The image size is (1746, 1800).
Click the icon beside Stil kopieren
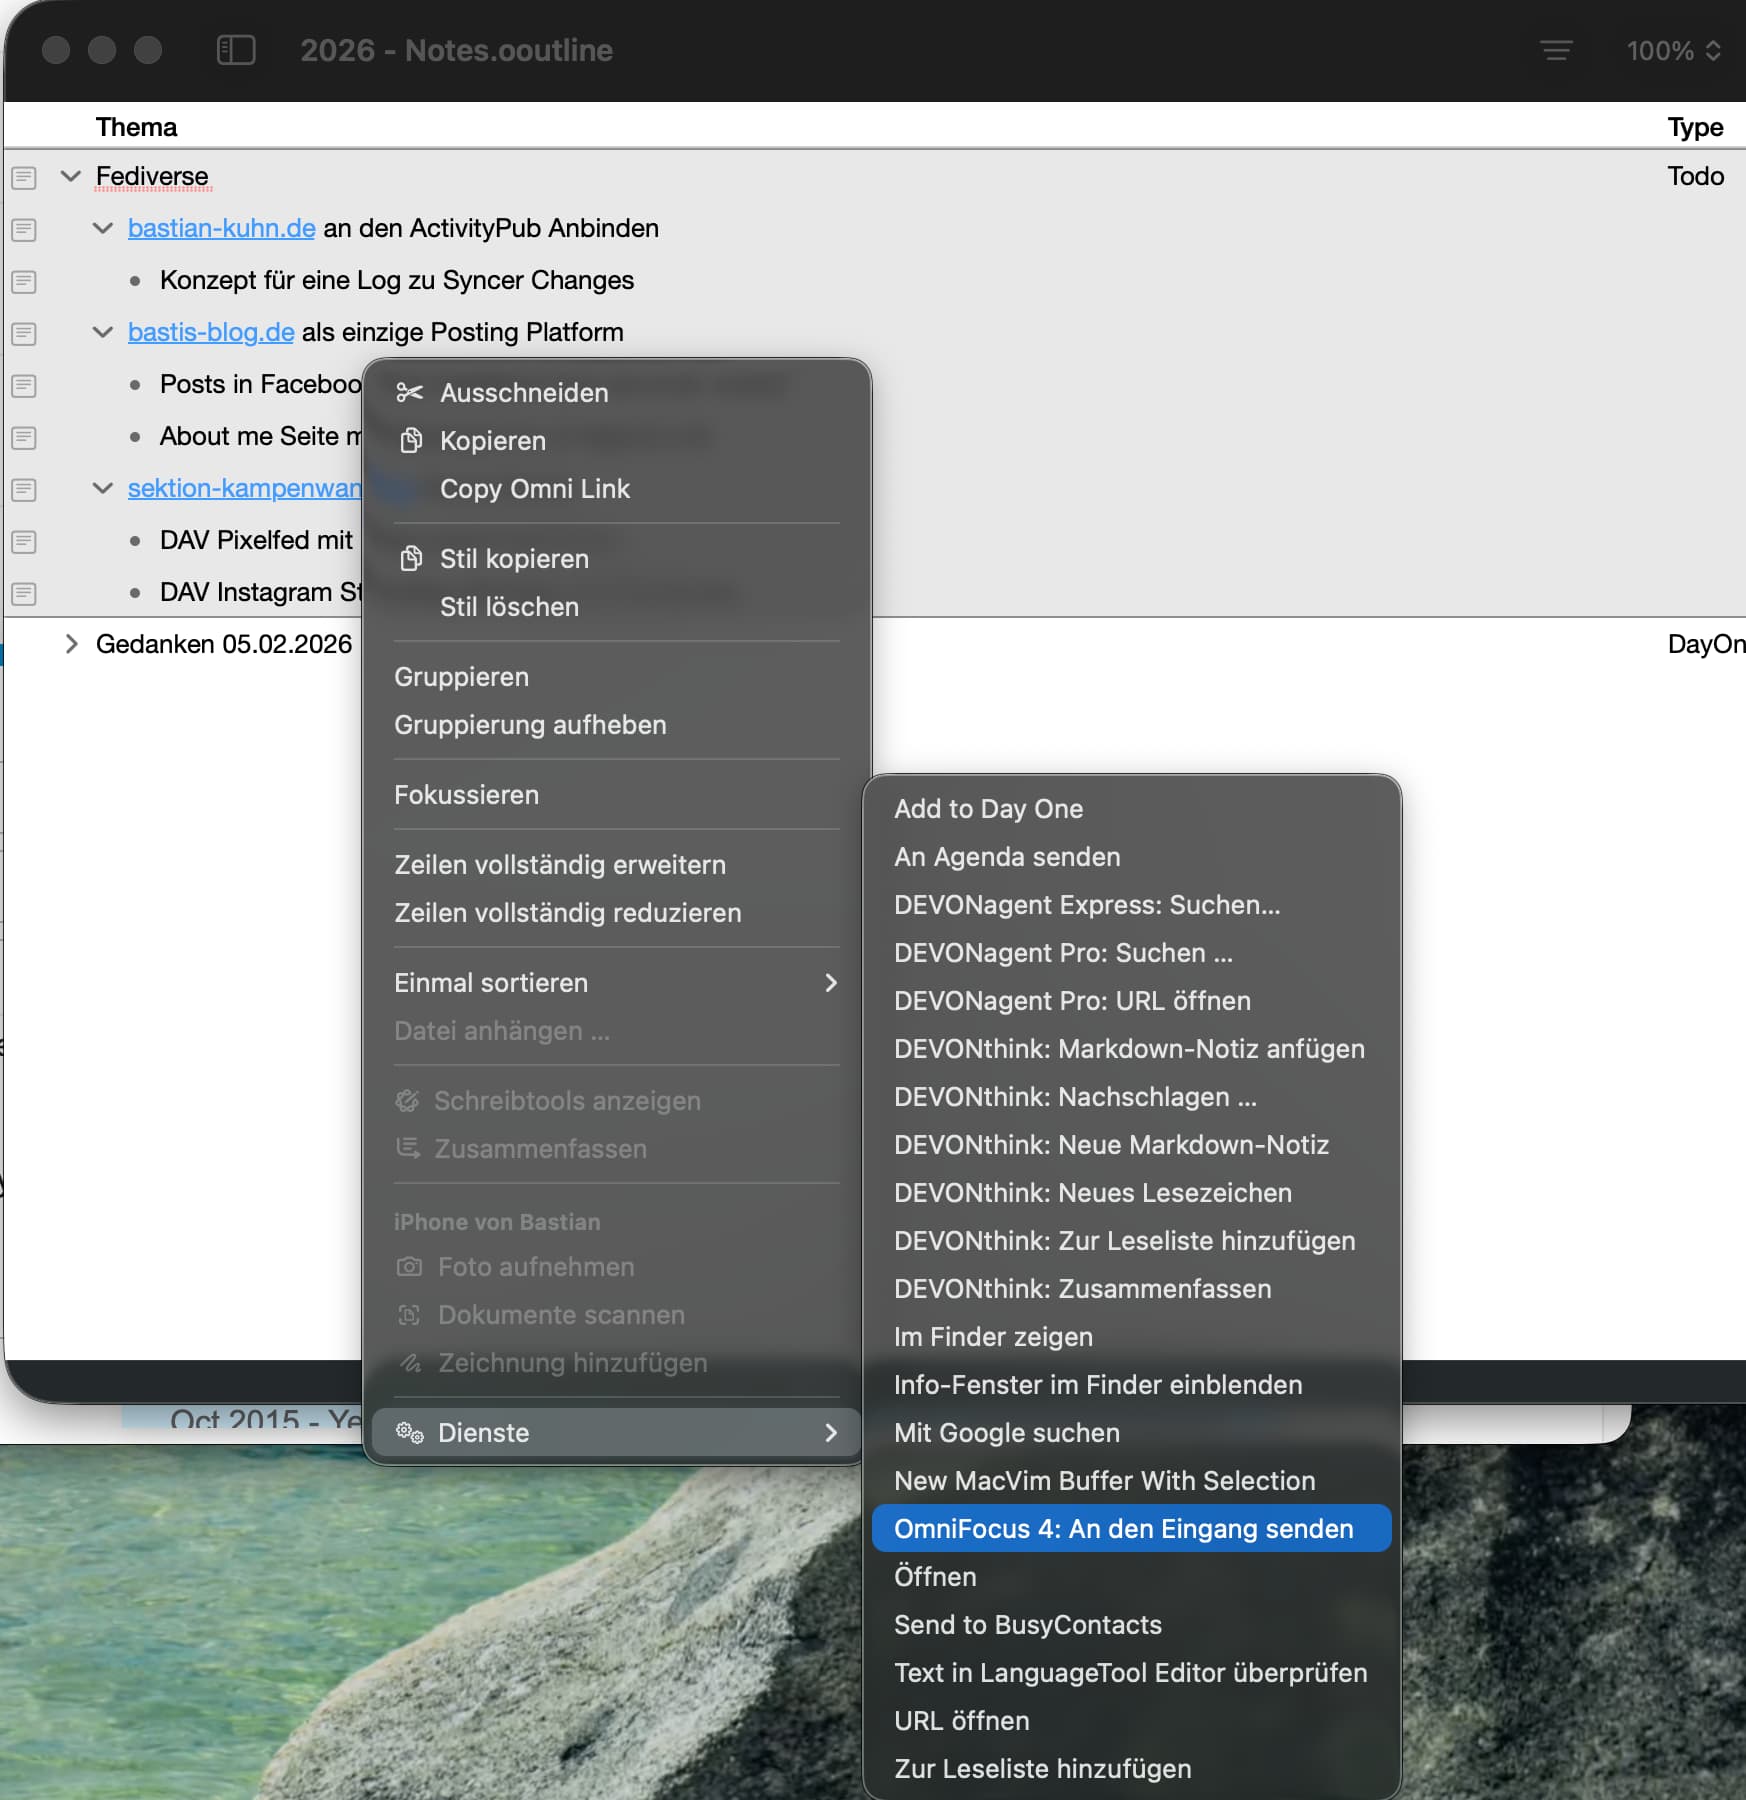(411, 559)
